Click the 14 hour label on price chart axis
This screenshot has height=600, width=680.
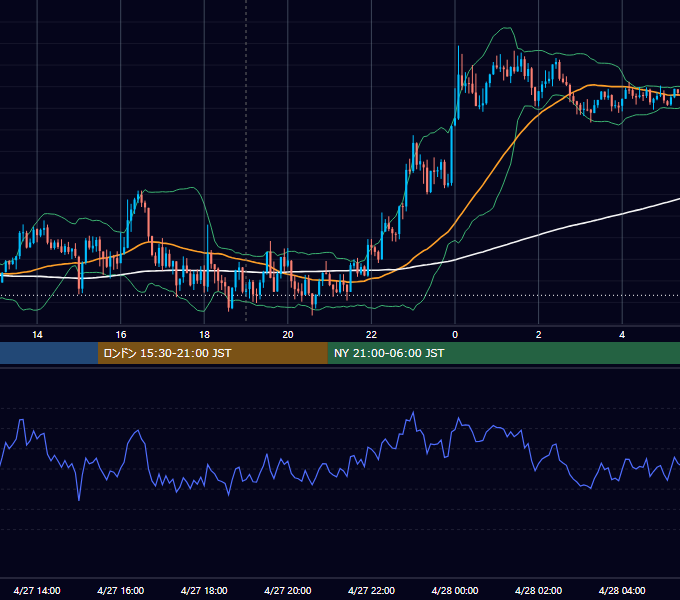[37, 335]
